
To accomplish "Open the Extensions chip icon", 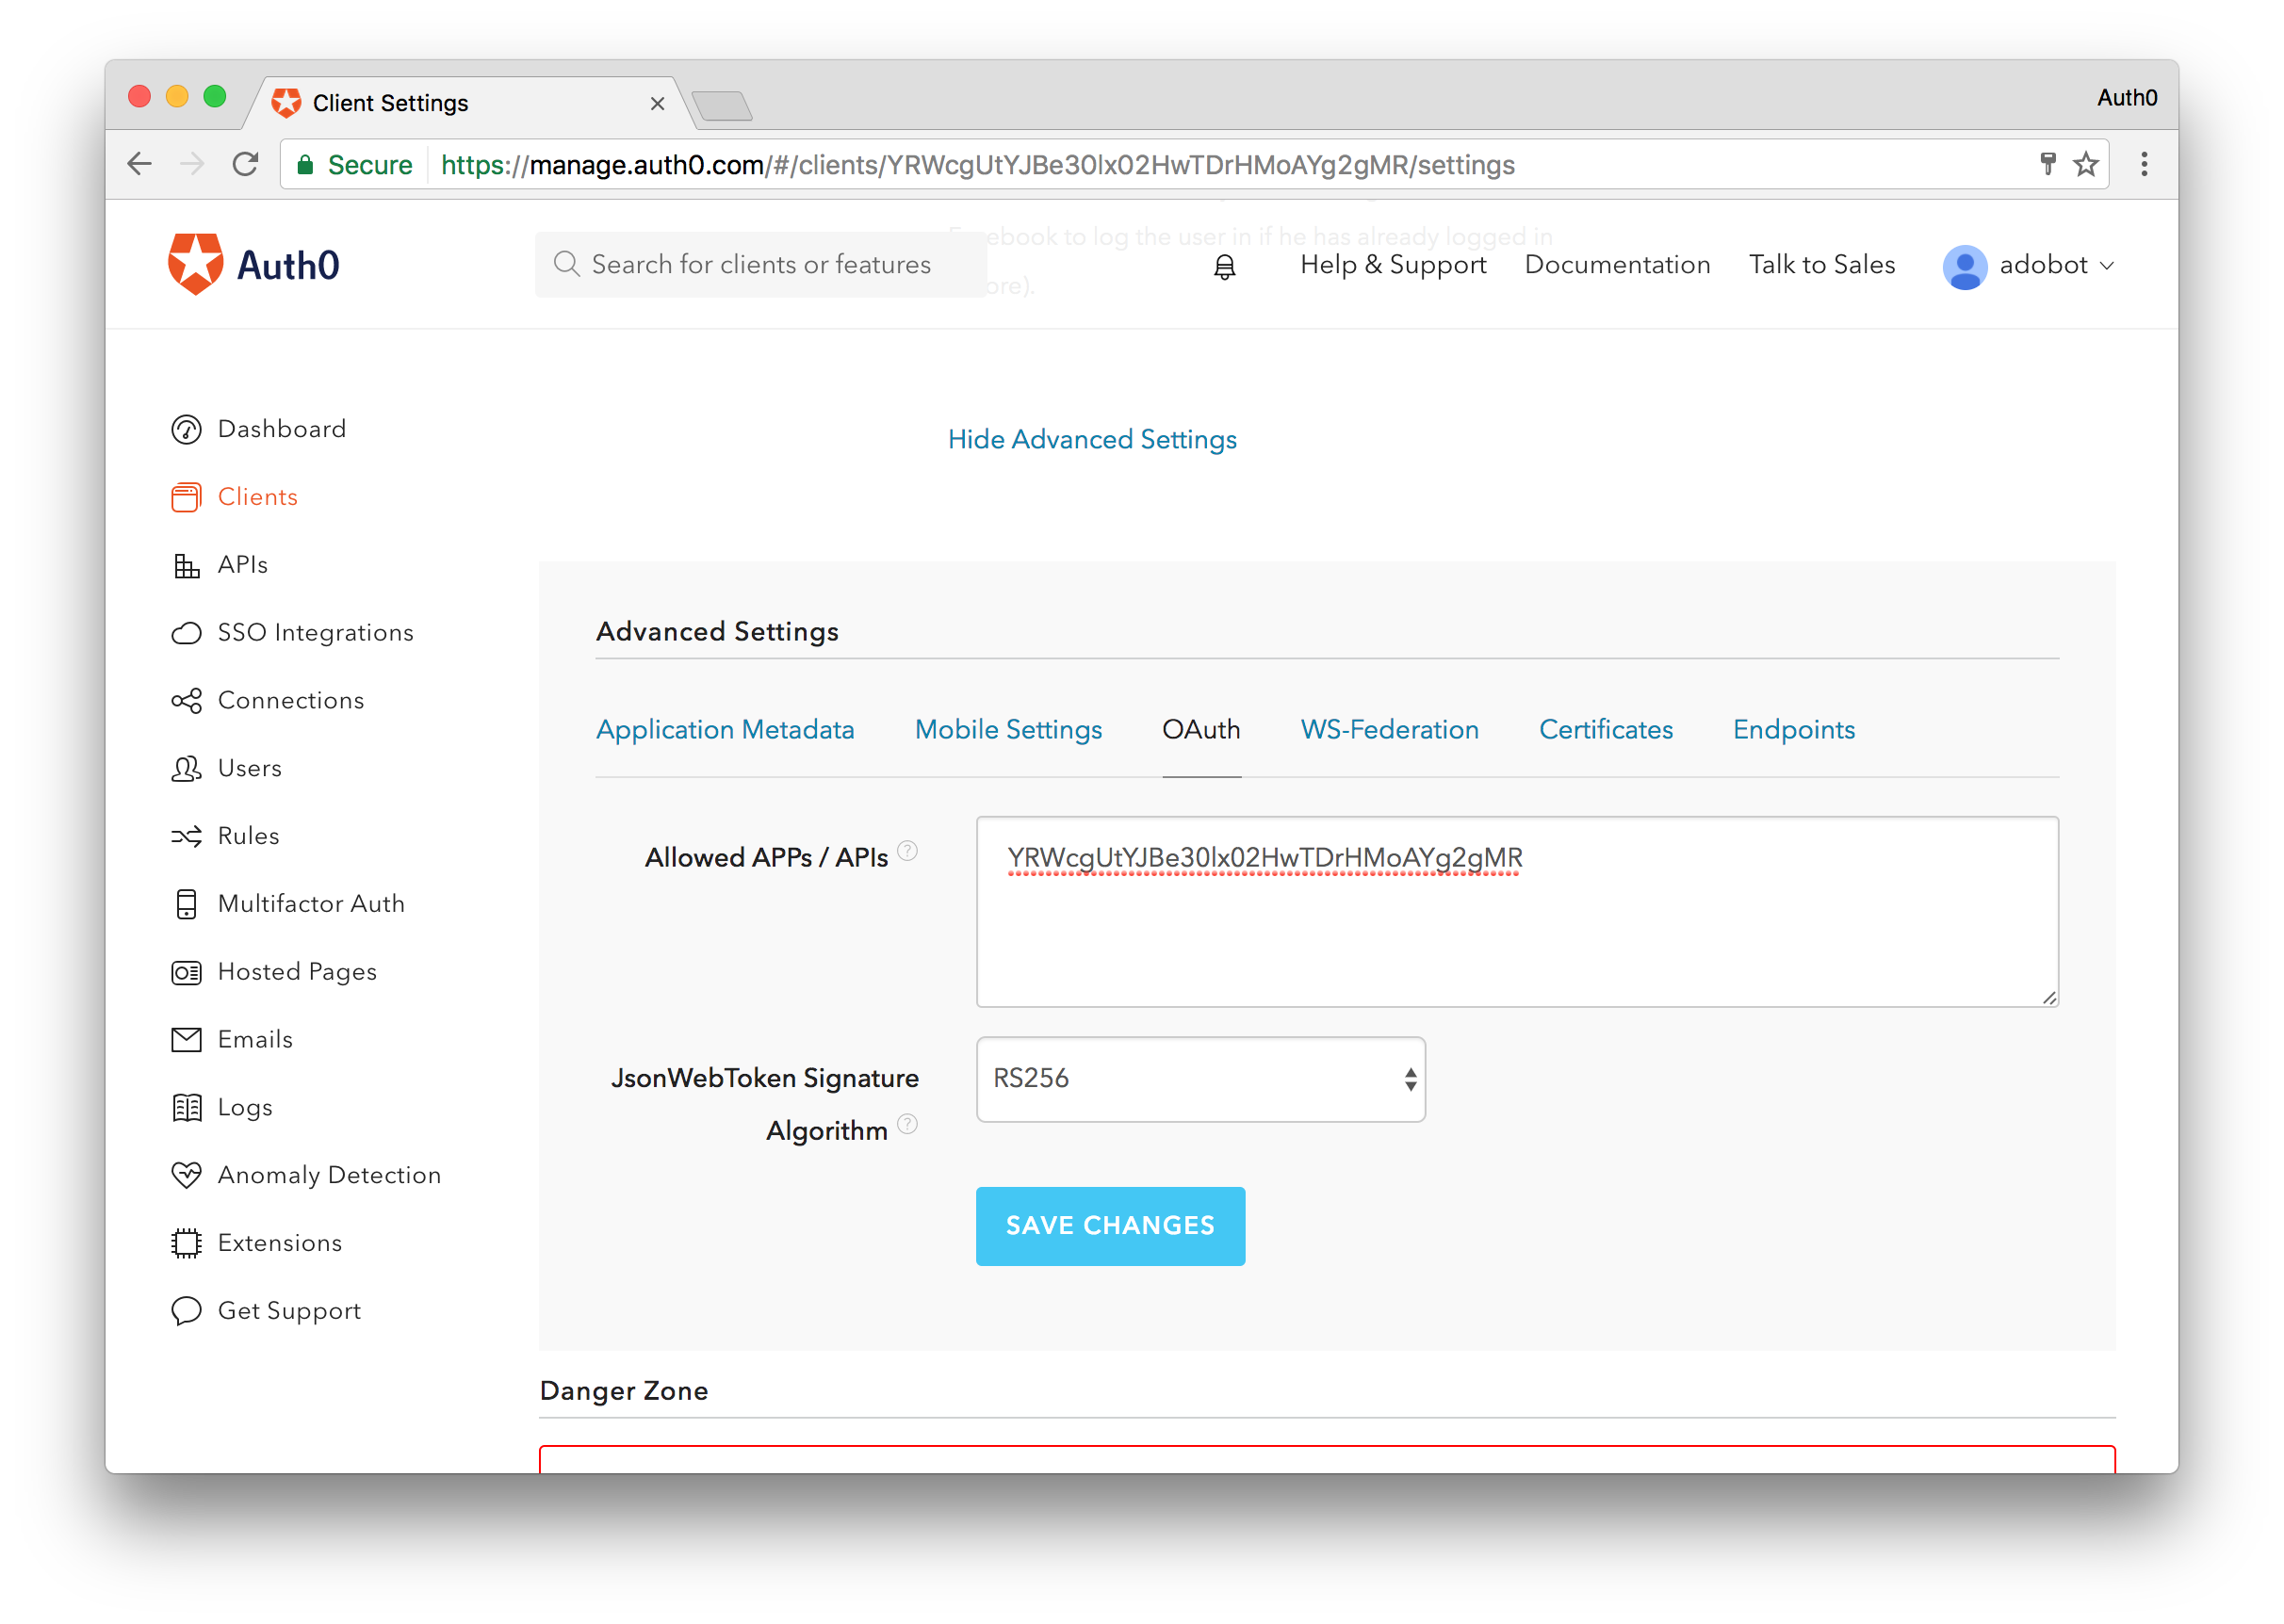I will click(x=186, y=1243).
